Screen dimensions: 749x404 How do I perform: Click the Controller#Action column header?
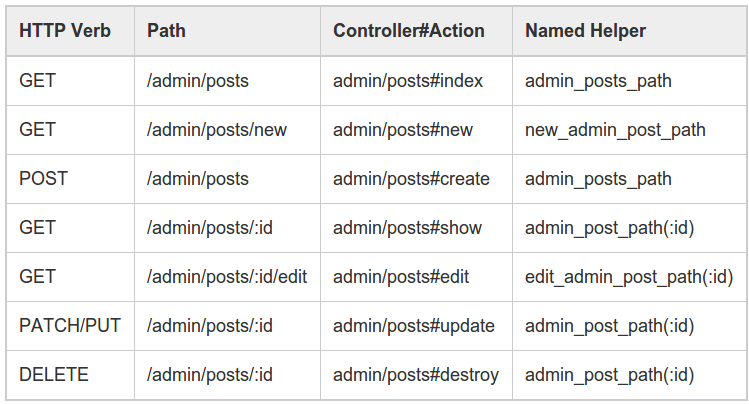(408, 31)
